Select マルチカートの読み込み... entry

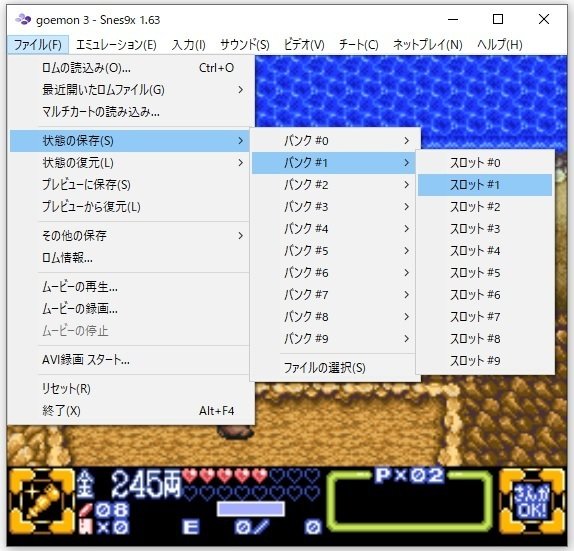pos(131,112)
